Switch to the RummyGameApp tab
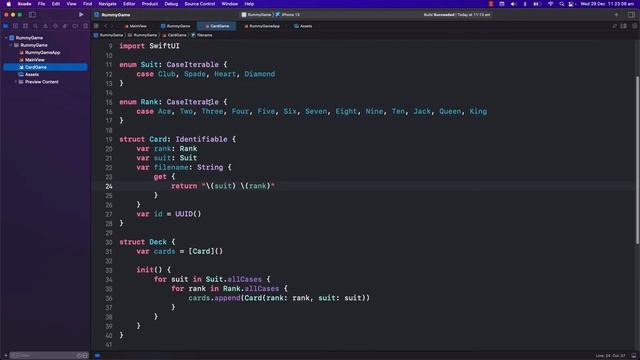The image size is (640, 360). tap(262, 26)
